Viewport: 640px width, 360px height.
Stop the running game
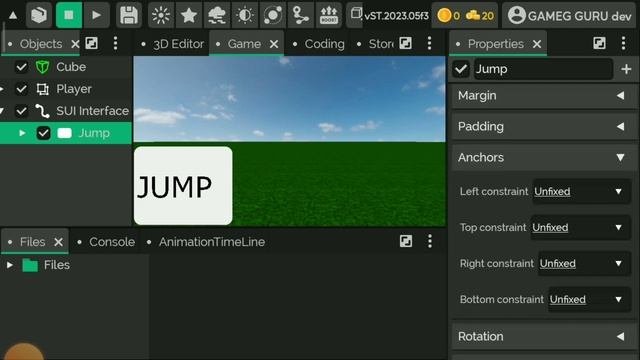pyautogui.click(x=69, y=15)
